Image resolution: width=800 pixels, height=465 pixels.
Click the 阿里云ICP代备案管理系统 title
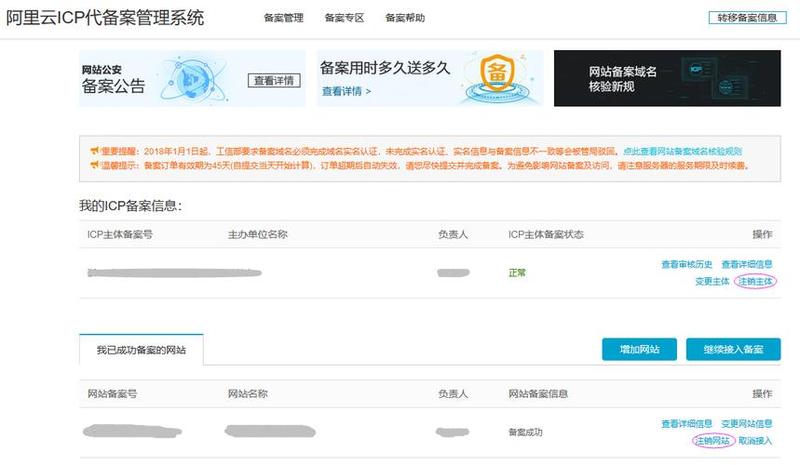tap(105, 18)
